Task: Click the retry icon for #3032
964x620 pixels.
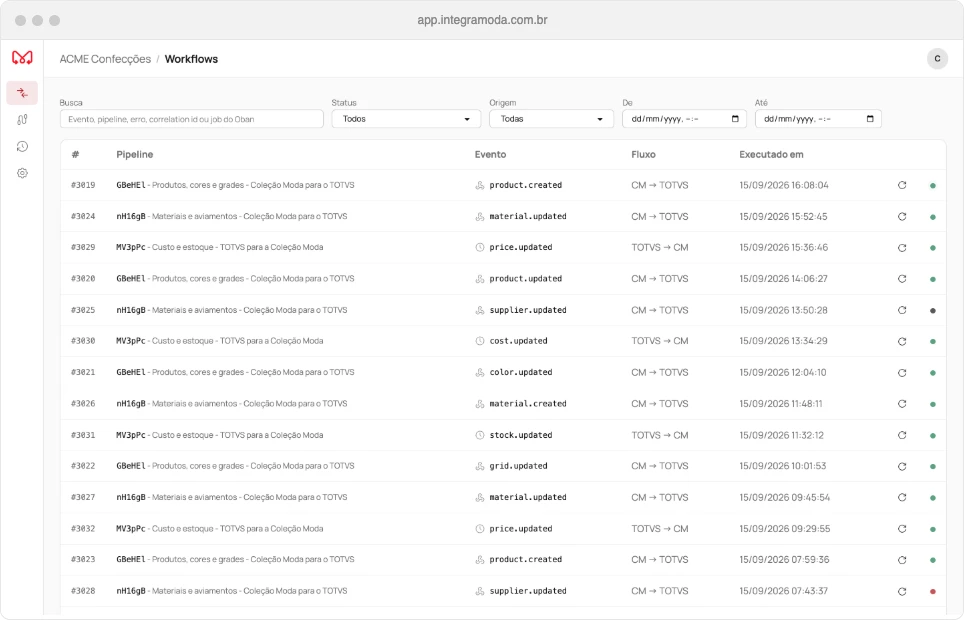Action: 902,528
